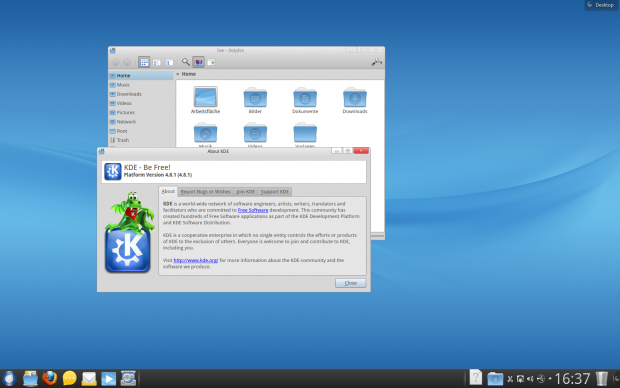Image resolution: width=620 pixels, height=388 pixels.
Task: Minimize the About KDE dialog
Action: pos(336,151)
